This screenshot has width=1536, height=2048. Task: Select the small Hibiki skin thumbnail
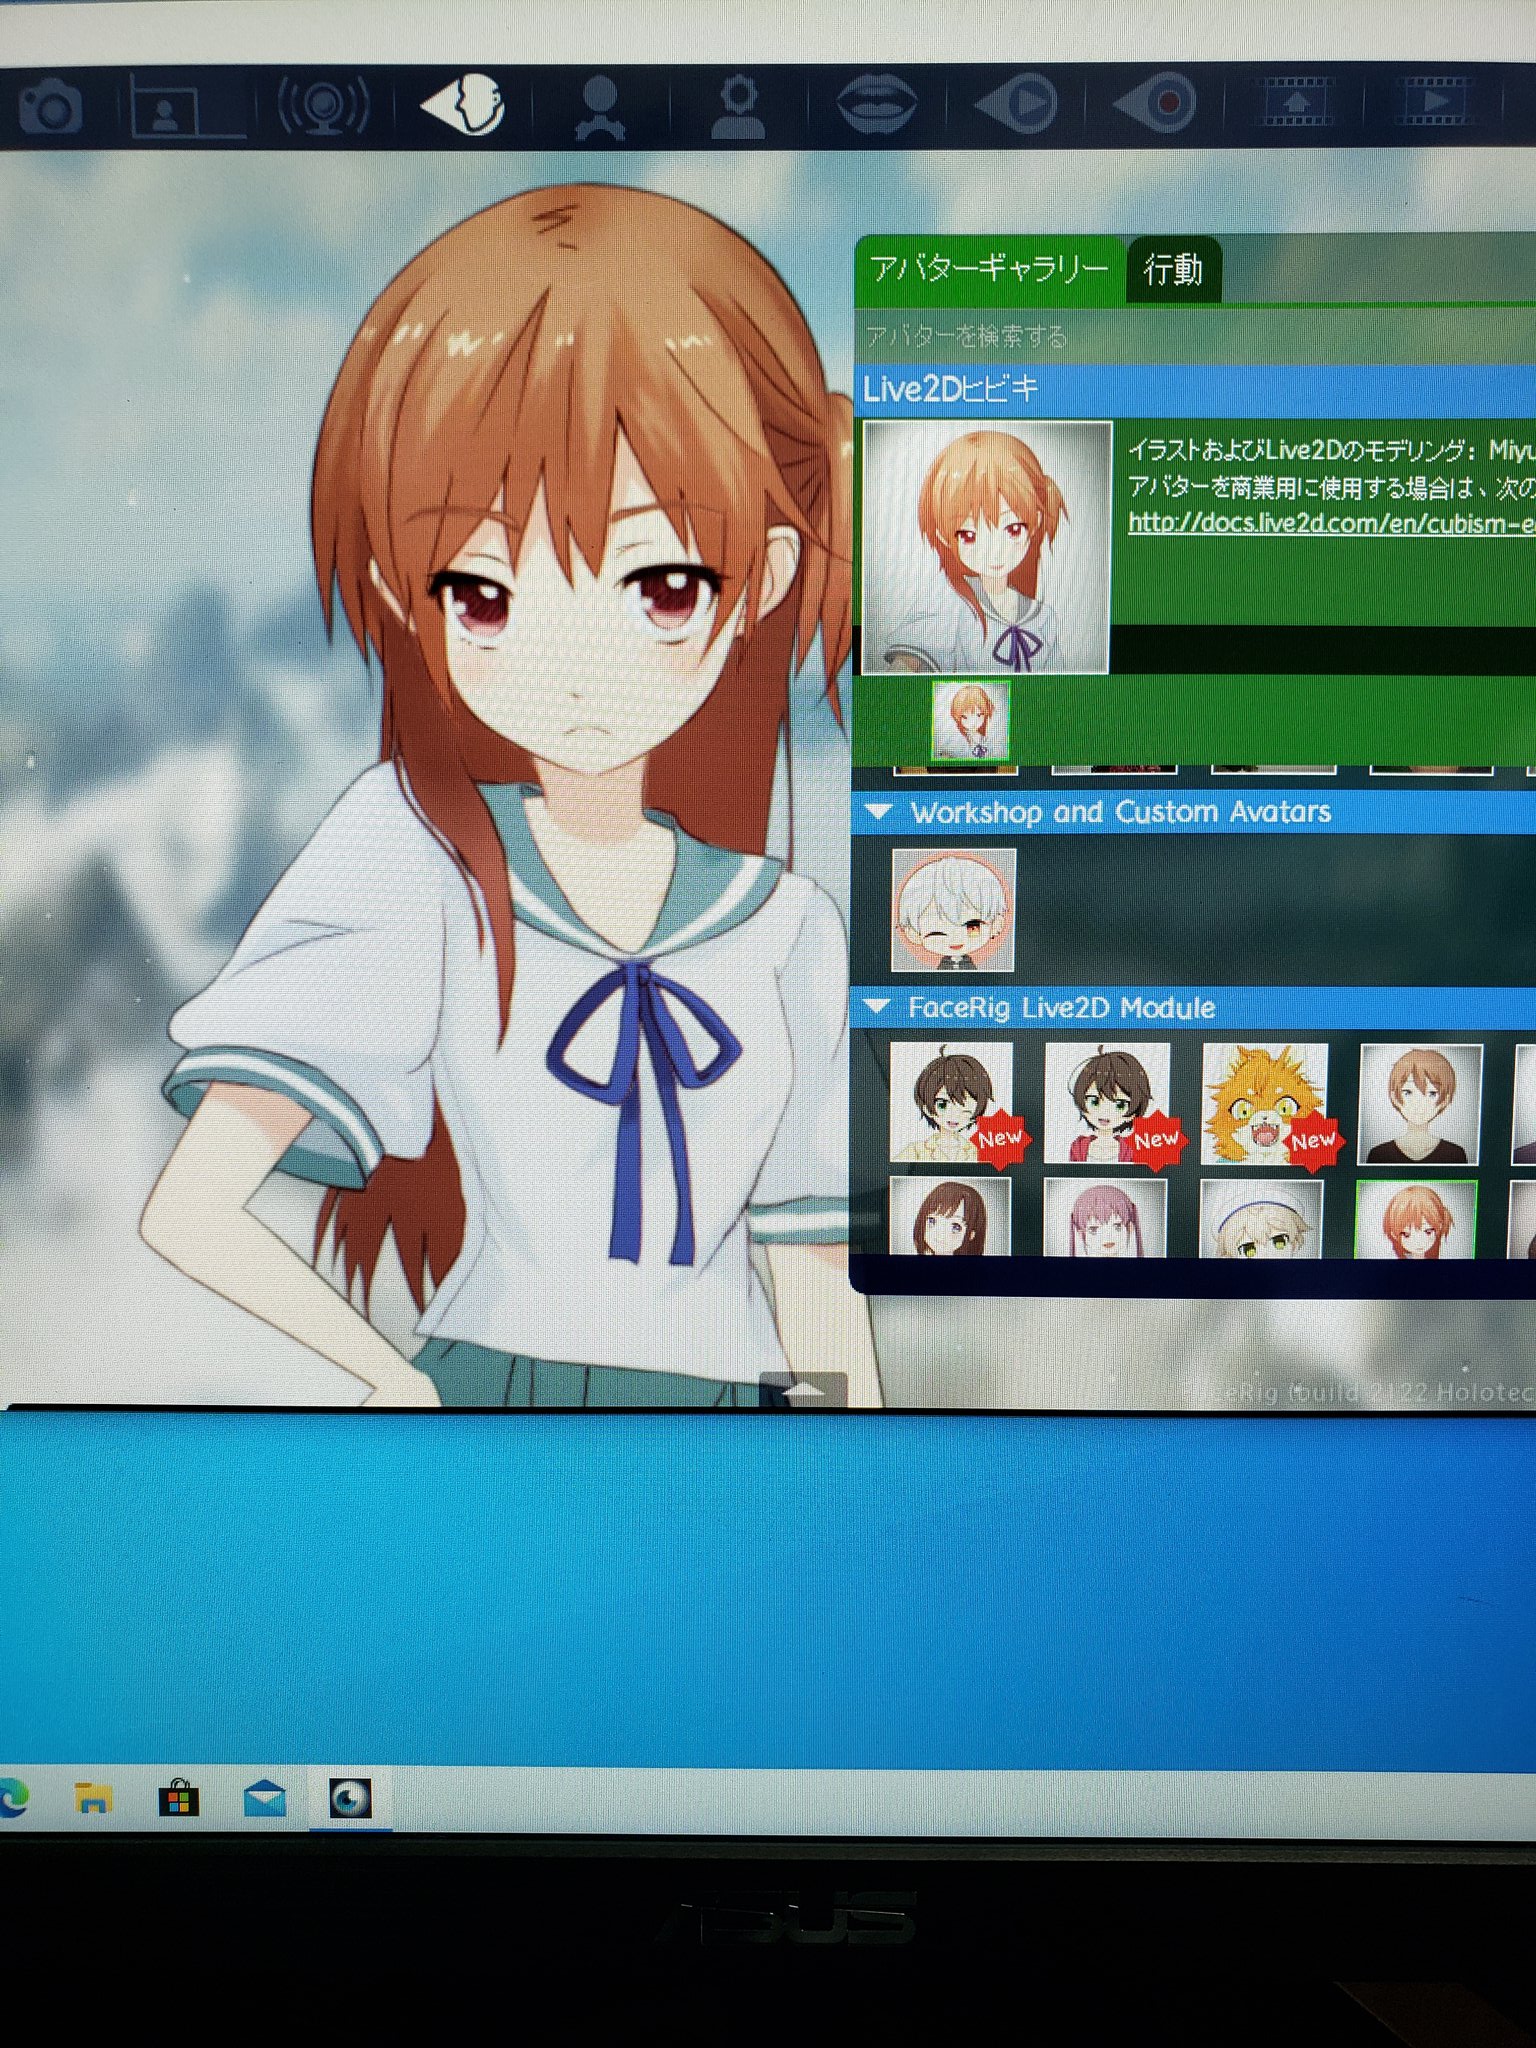[970, 720]
